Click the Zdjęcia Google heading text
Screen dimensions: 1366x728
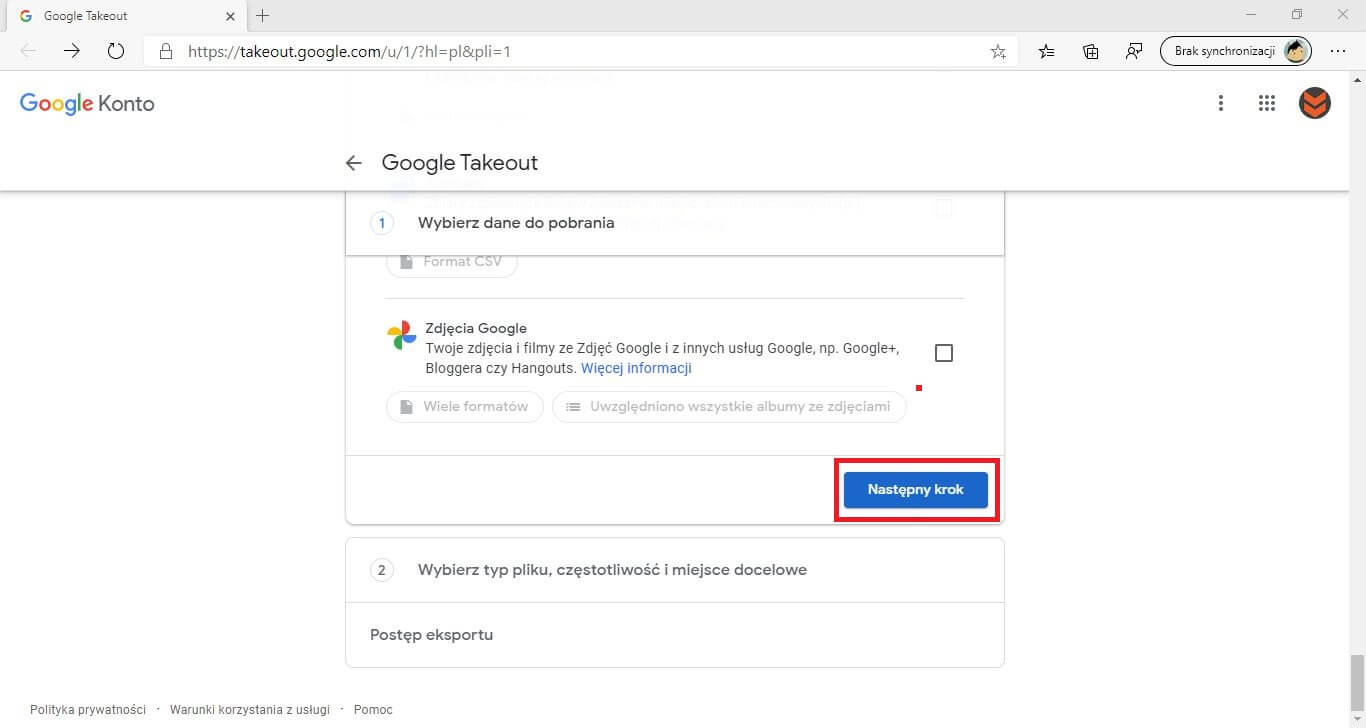(x=476, y=328)
